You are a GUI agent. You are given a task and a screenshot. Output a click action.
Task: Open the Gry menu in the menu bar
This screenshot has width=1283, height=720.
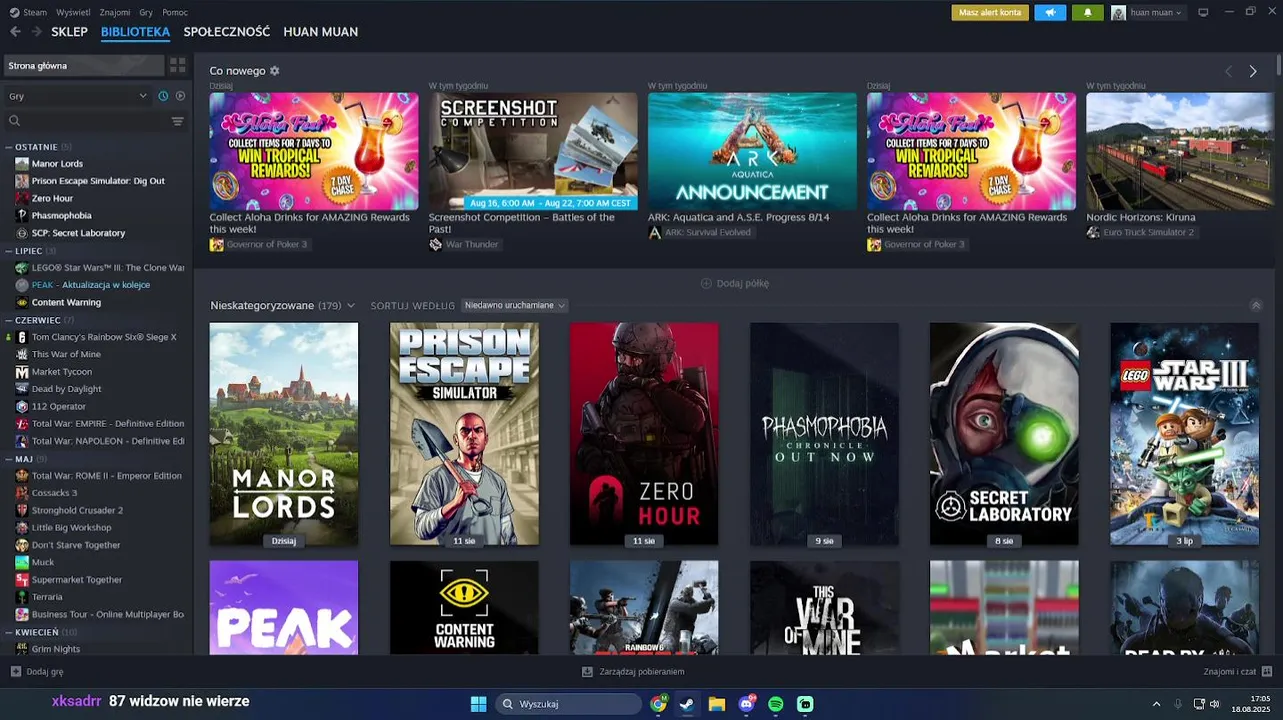tap(146, 12)
